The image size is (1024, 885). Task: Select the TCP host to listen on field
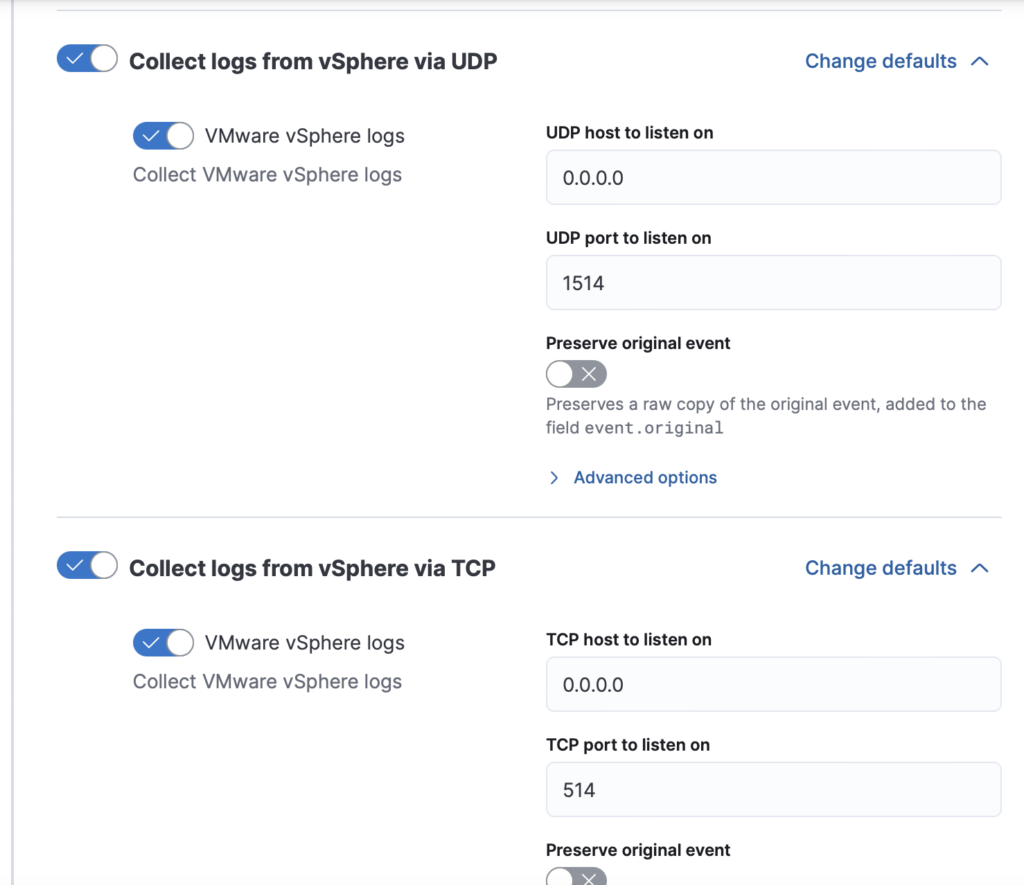coord(773,683)
